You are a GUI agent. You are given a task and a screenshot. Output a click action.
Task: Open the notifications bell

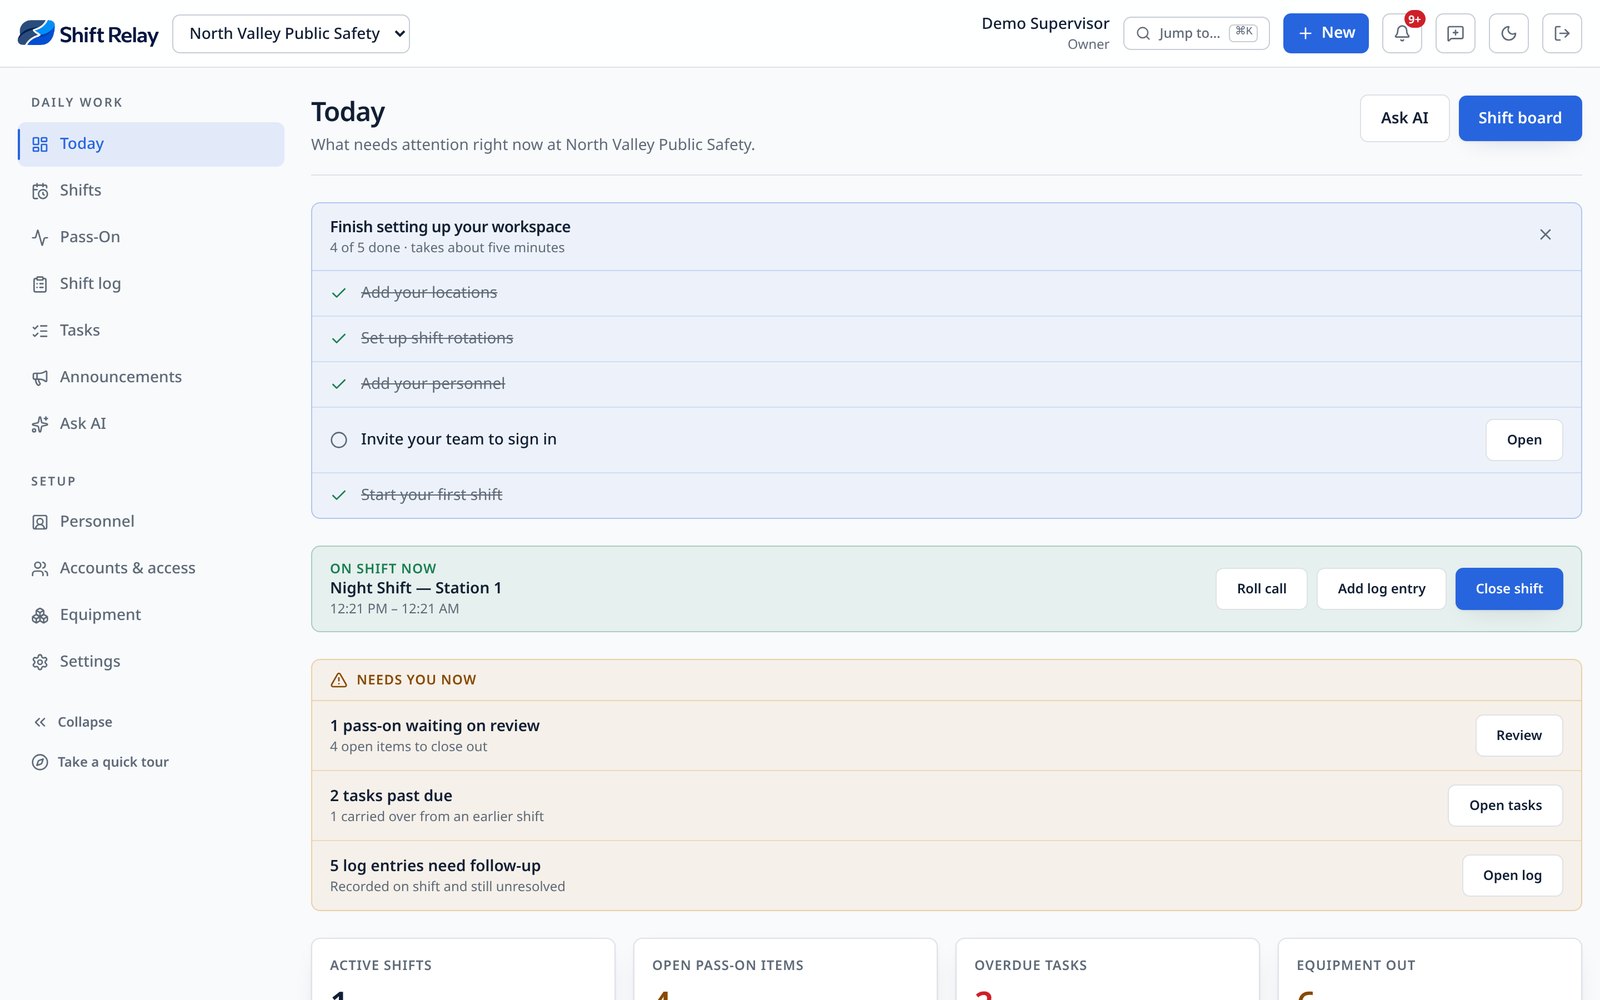(x=1402, y=33)
